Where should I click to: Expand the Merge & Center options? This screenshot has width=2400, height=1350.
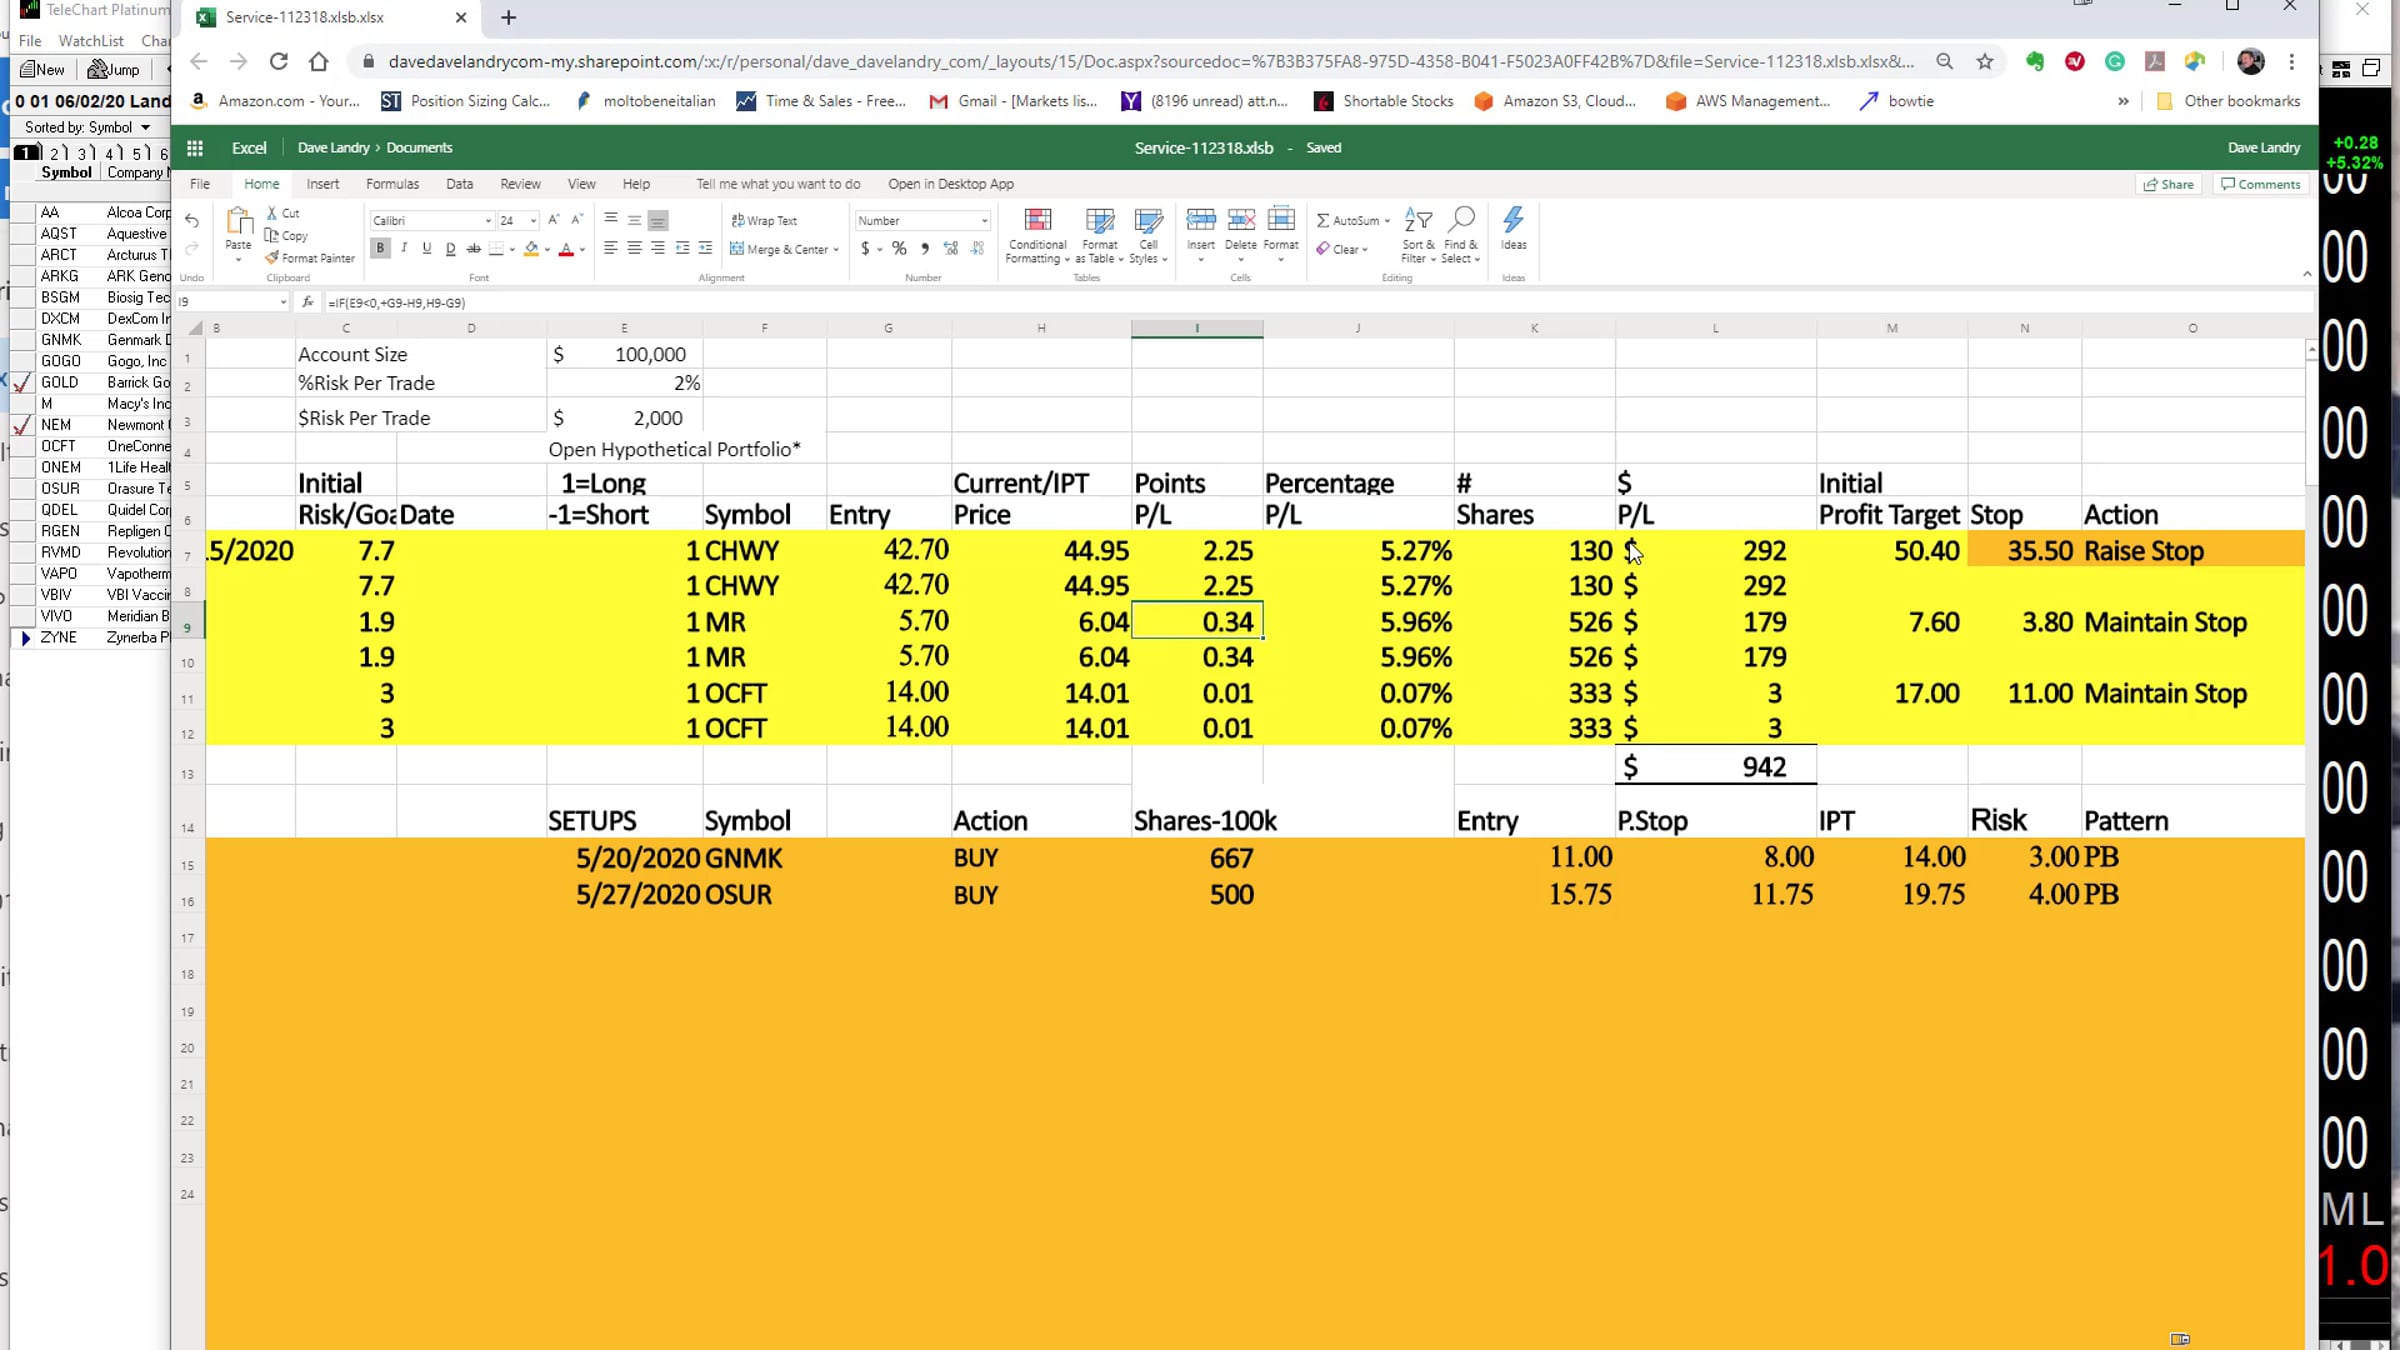pos(836,249)
